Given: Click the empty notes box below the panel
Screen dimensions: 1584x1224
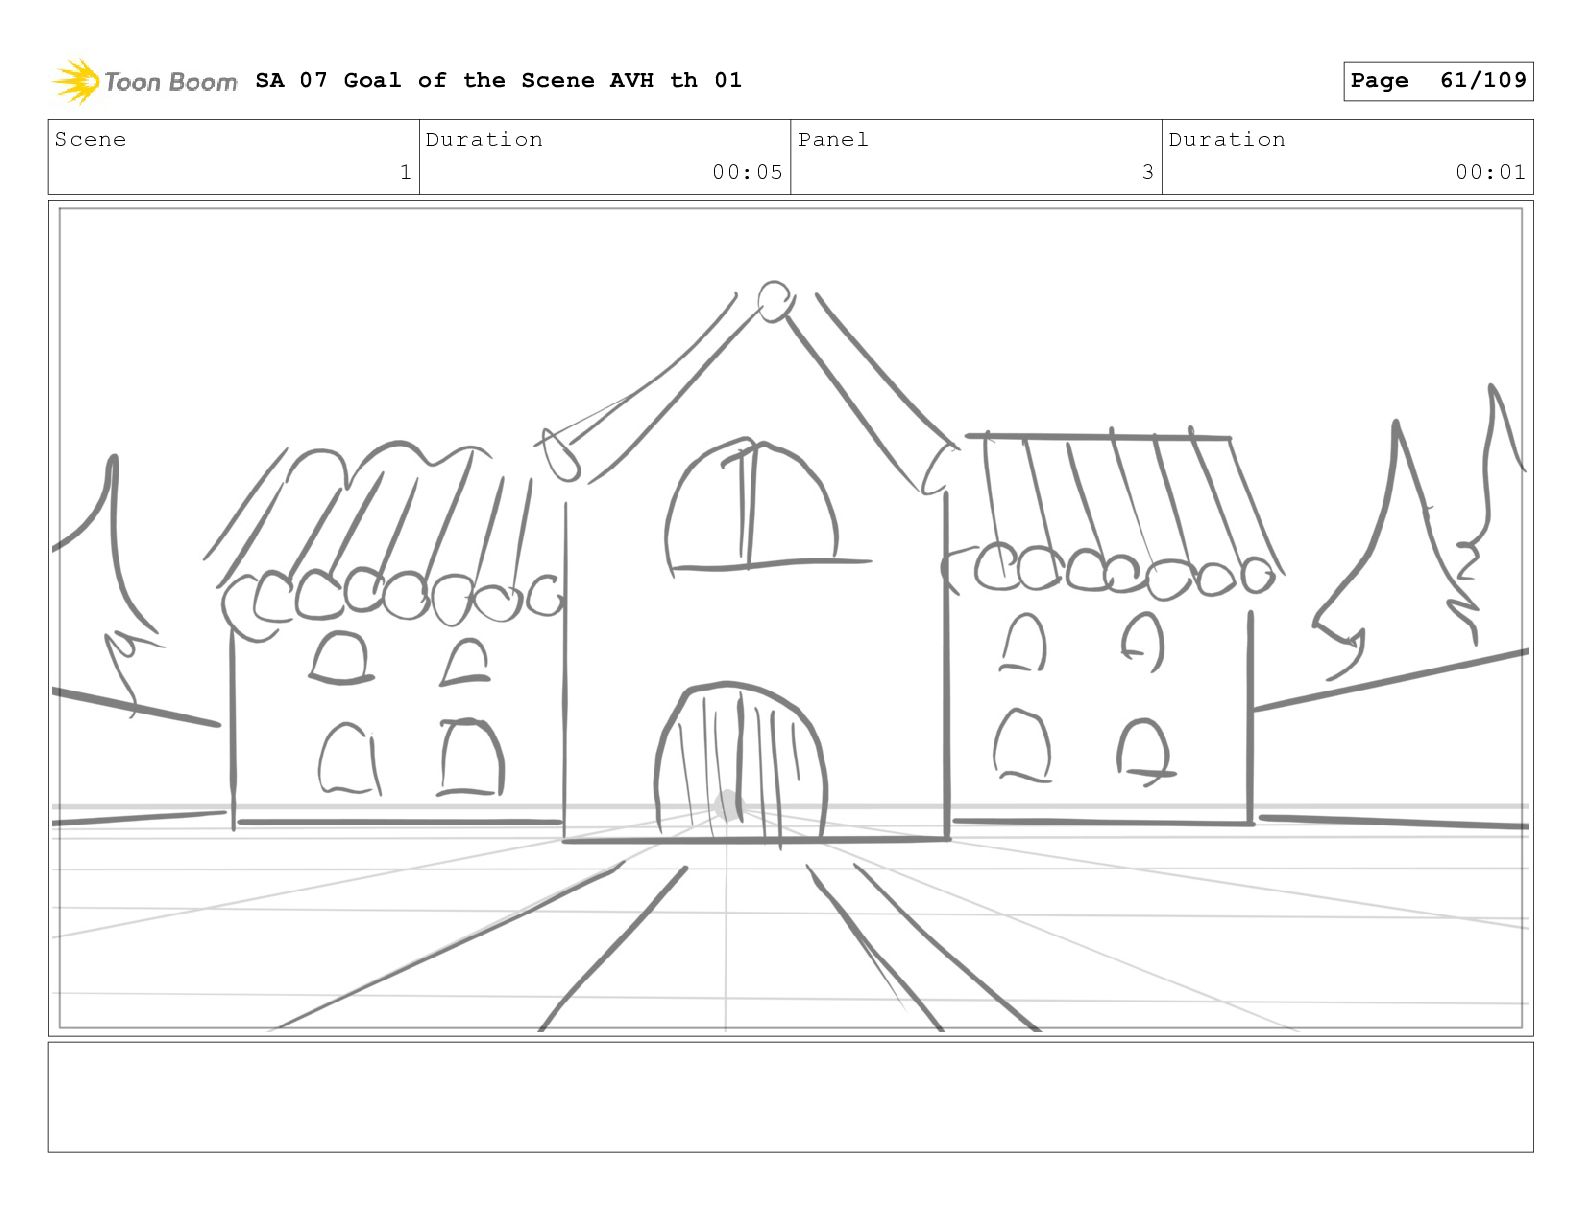Looking at the screenshot, I should point(790,1097).
